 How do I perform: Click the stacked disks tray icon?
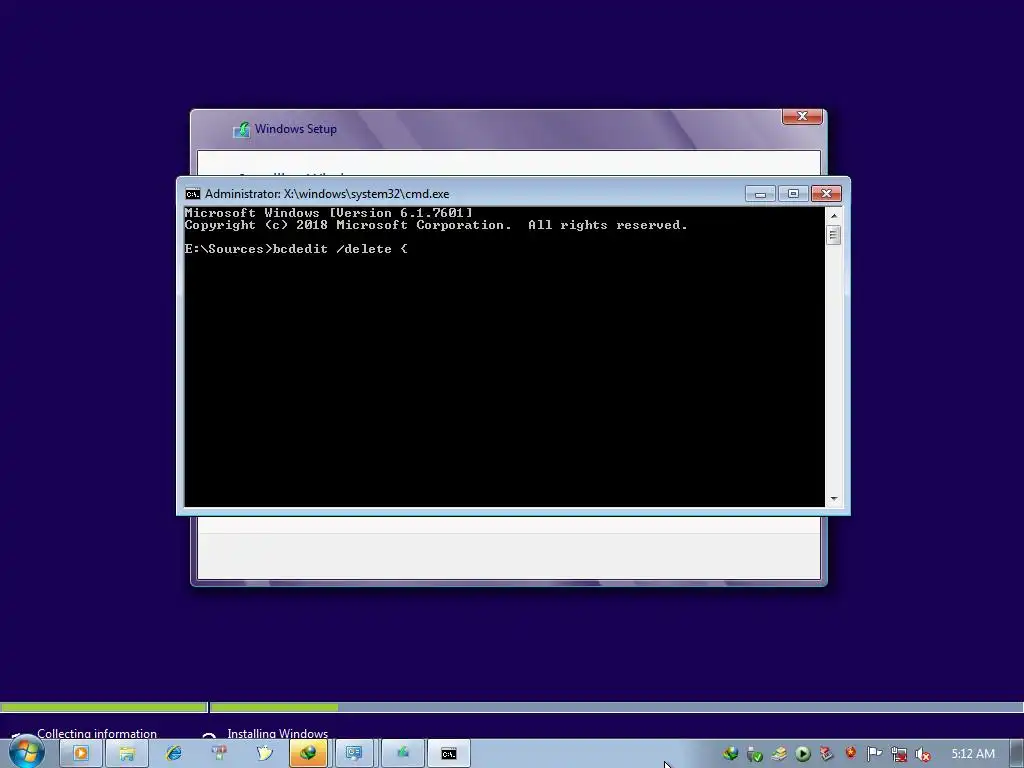(x=778, y=754)
